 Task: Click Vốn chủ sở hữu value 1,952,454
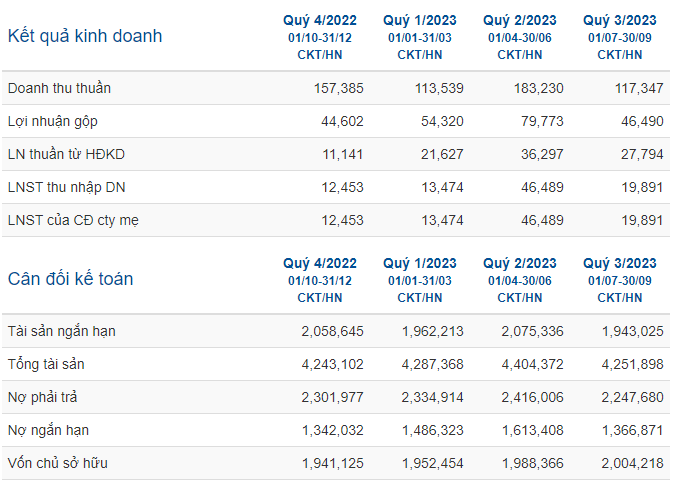pyautogui.click(x=433, y=464)
